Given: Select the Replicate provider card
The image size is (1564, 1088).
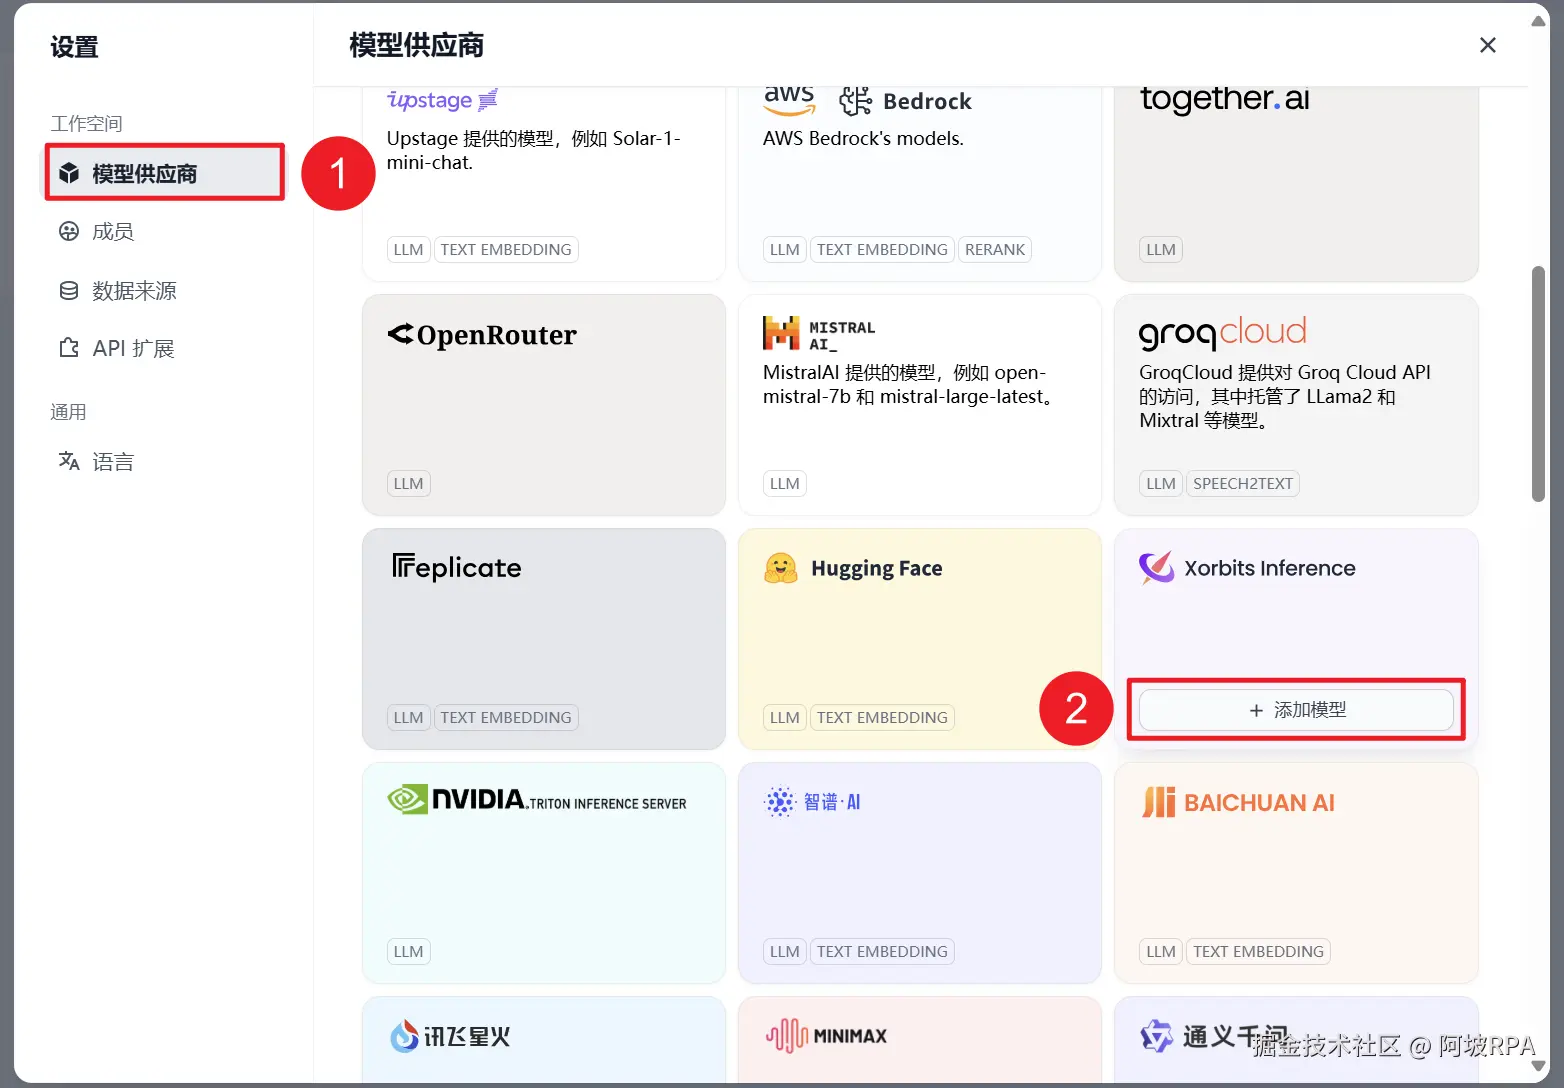Looking at the screenshot, I should click(x=544, y=639).
